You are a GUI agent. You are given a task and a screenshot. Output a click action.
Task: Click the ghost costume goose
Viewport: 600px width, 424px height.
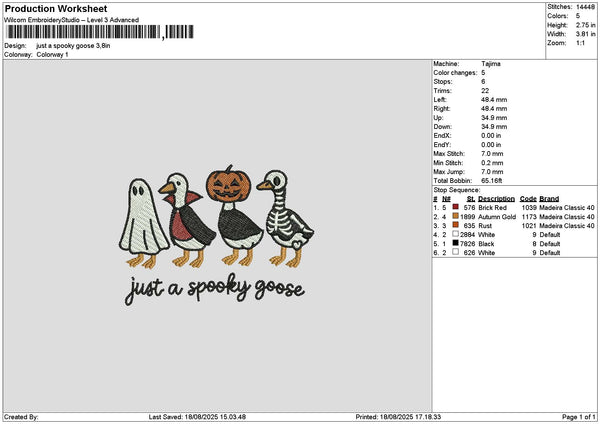pyautogui.click(x=144, y=223)
